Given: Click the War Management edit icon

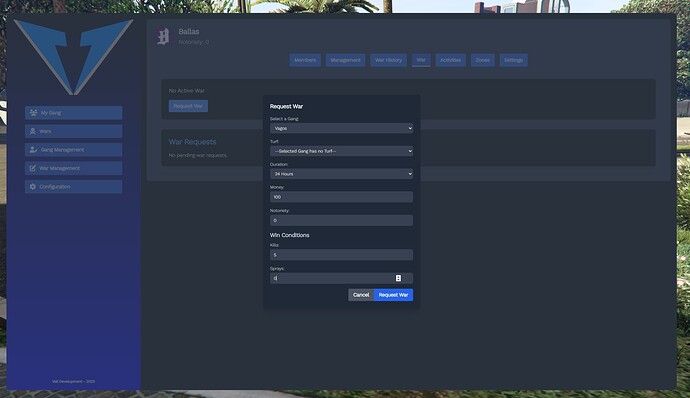Looking at the screenshot, I should (33, 168).
